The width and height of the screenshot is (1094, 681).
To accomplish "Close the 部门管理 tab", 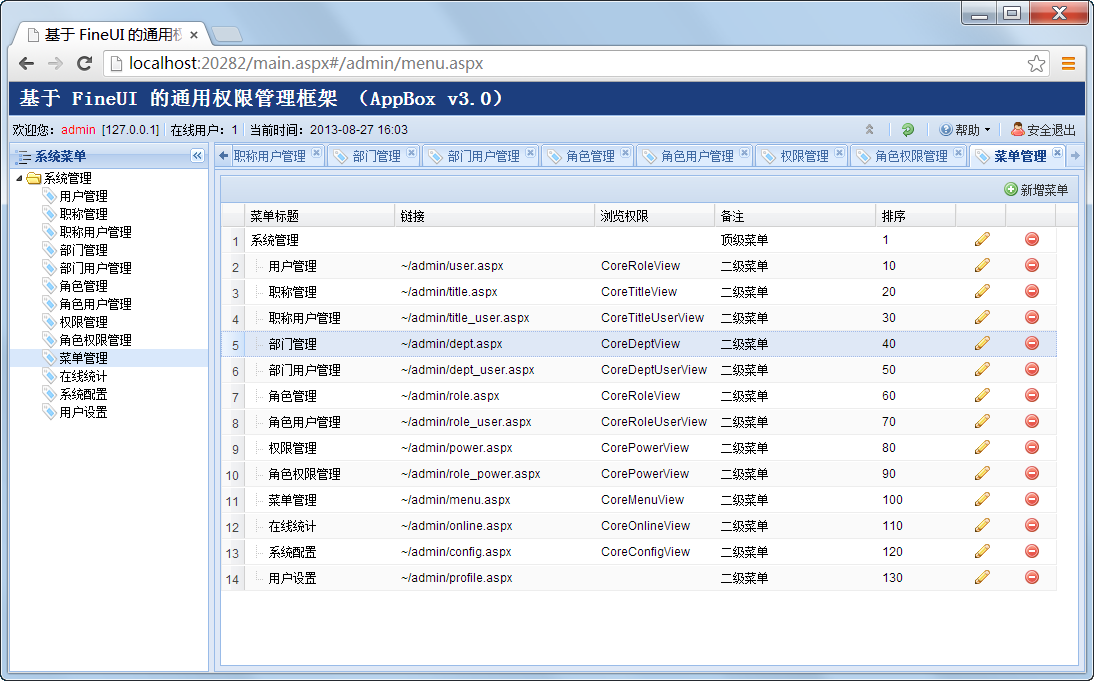I will point(412,153).
